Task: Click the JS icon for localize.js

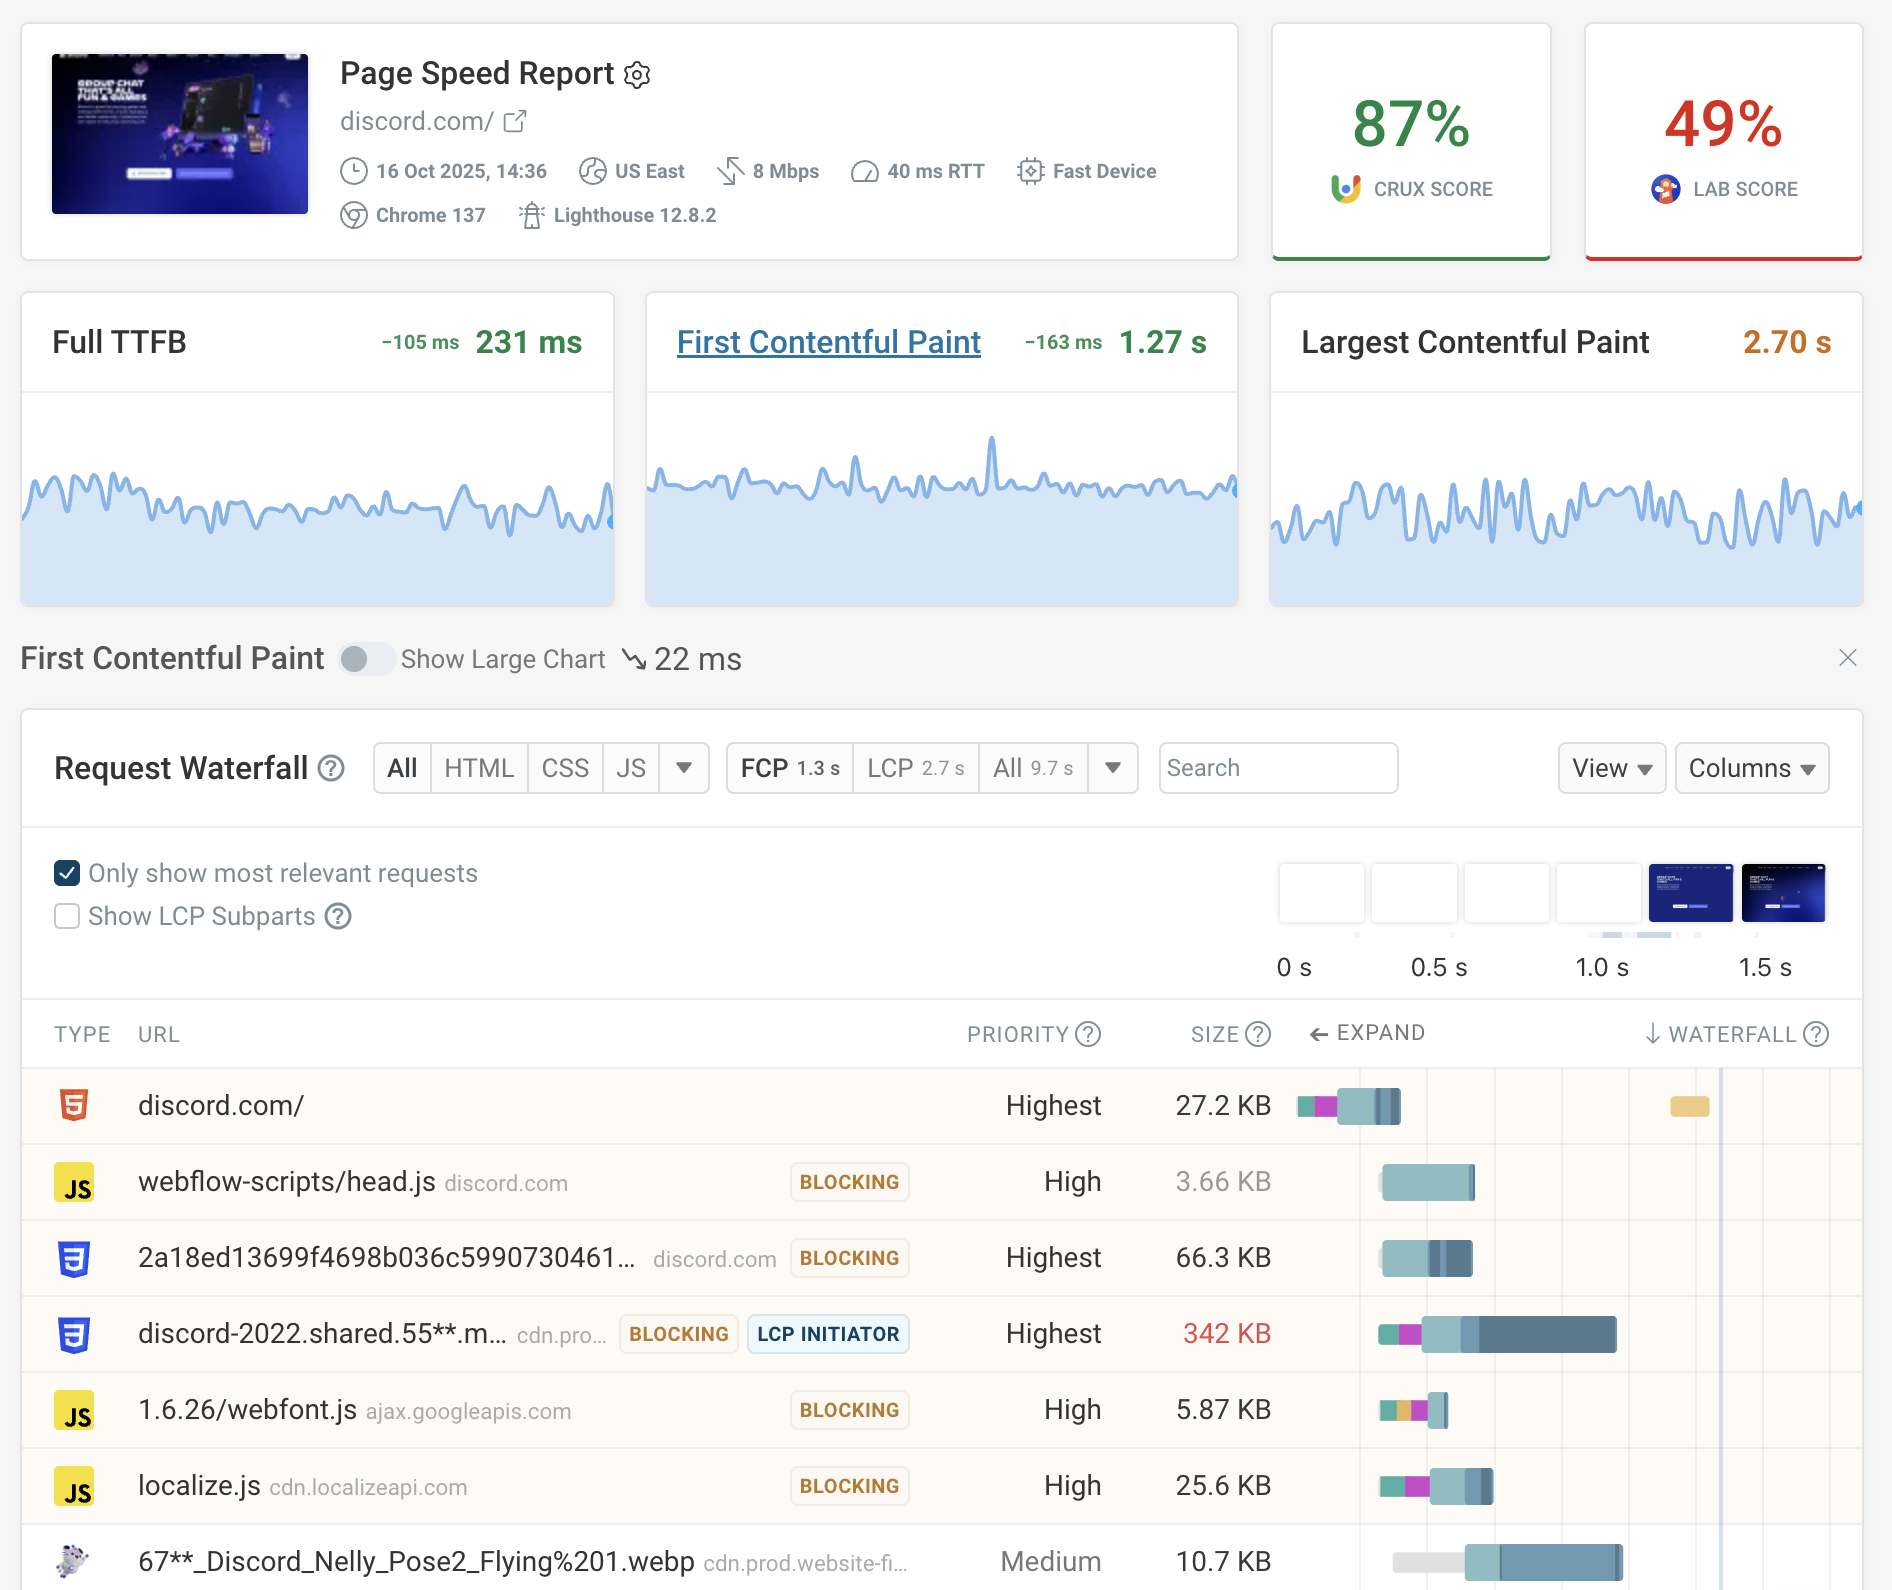Action: (74, 1486)
